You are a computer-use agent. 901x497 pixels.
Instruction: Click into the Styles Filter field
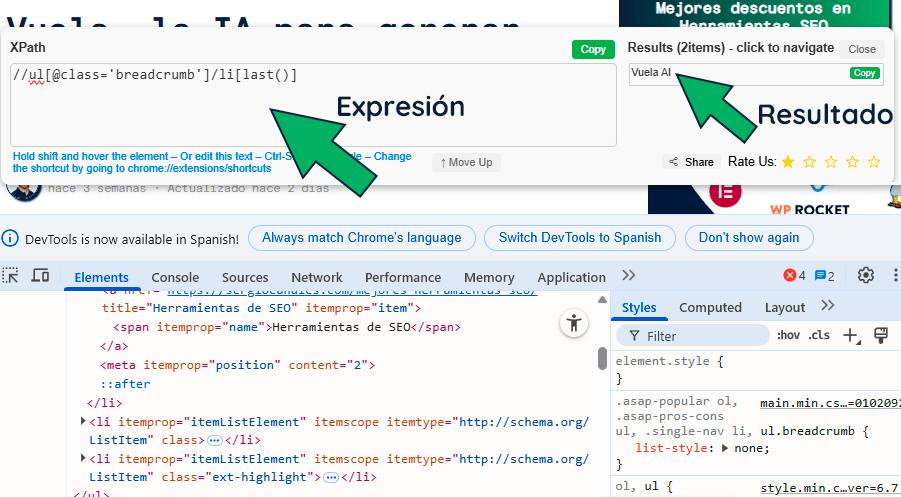700,336
